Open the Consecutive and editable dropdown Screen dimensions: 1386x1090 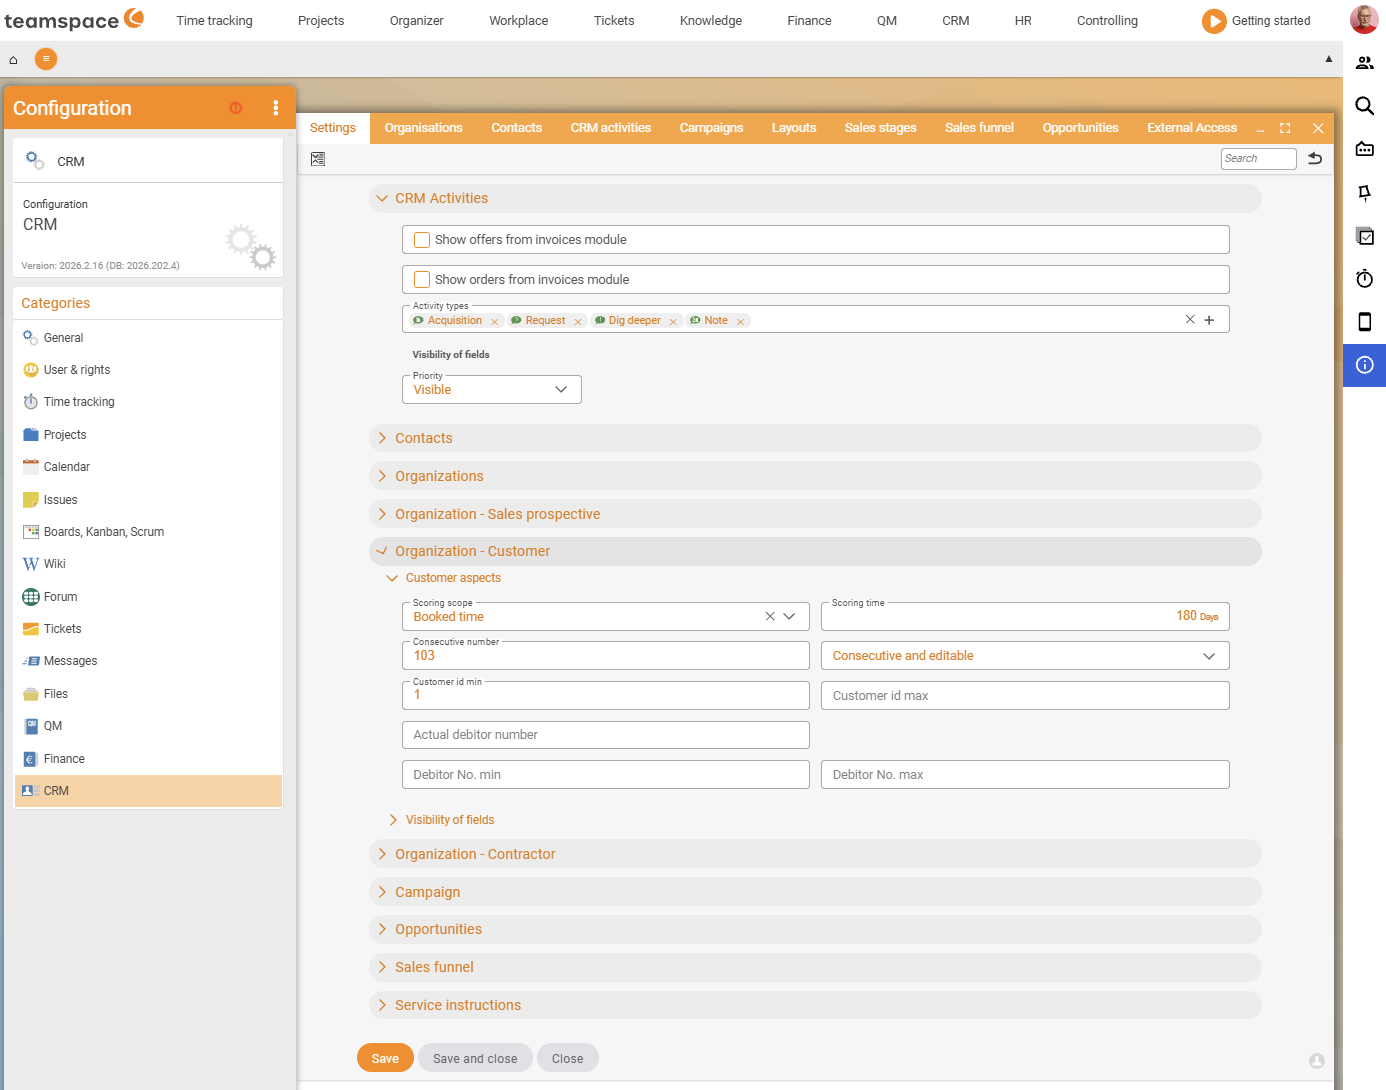click(1025, 656)
